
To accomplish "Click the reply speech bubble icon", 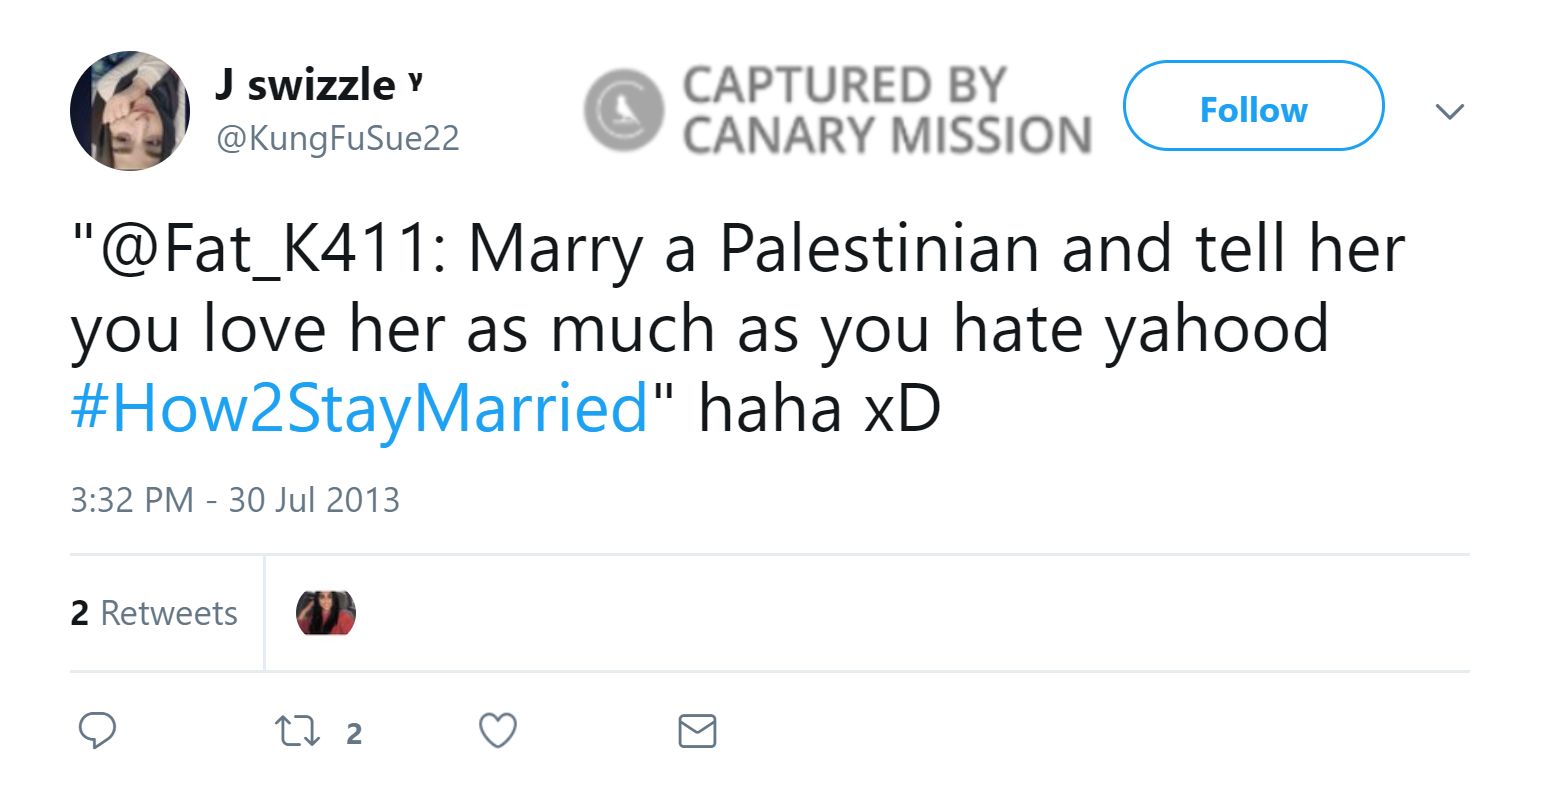I will pyautogui.click(x=97, y=732).
